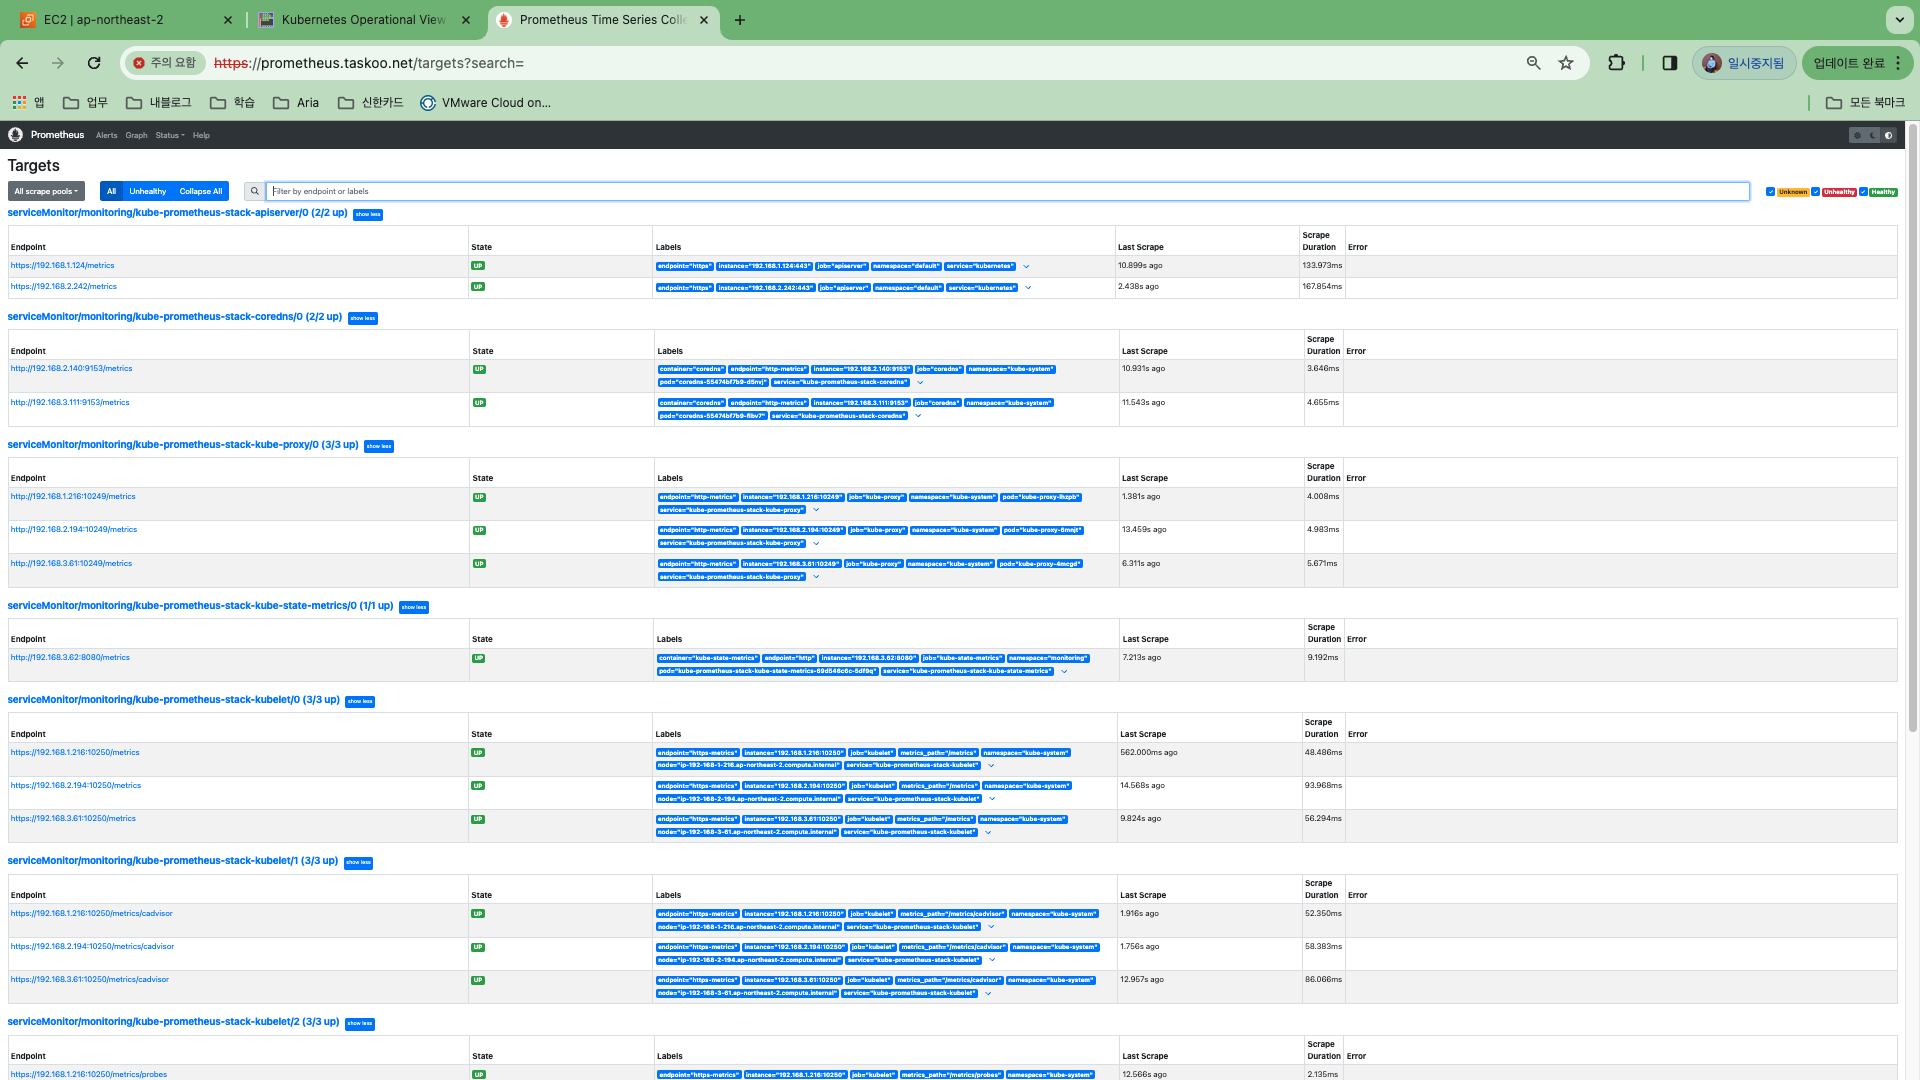The height and width of the screenshot is (1080, 1920).
Task: Expand labels chevron for 192.168.3.111 coredns row
Action: [x=918, y=416]
